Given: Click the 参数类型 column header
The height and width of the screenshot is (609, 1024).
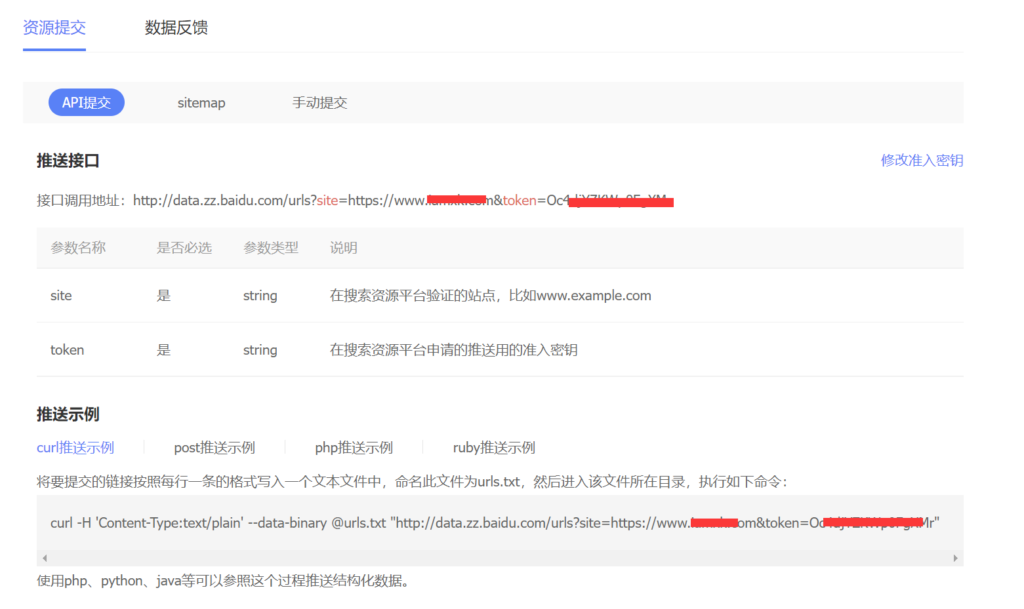Looking at the screenshot, I should pyautogui.click(x=271, y=248).
